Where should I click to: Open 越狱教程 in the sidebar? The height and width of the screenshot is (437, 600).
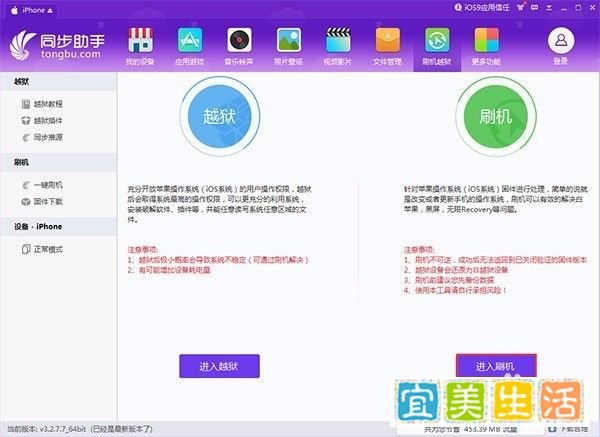(48, 104)
